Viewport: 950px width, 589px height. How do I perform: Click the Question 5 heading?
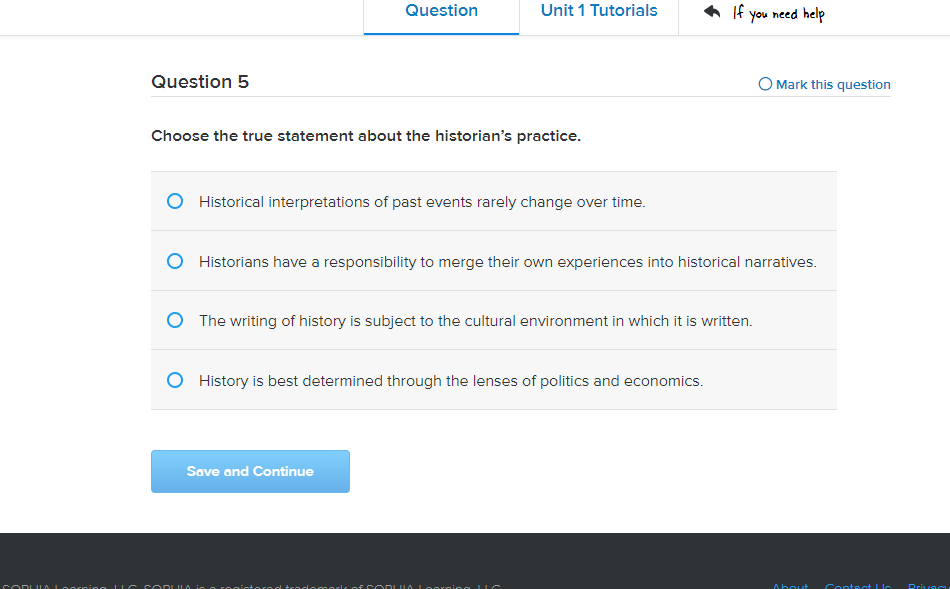200,82
